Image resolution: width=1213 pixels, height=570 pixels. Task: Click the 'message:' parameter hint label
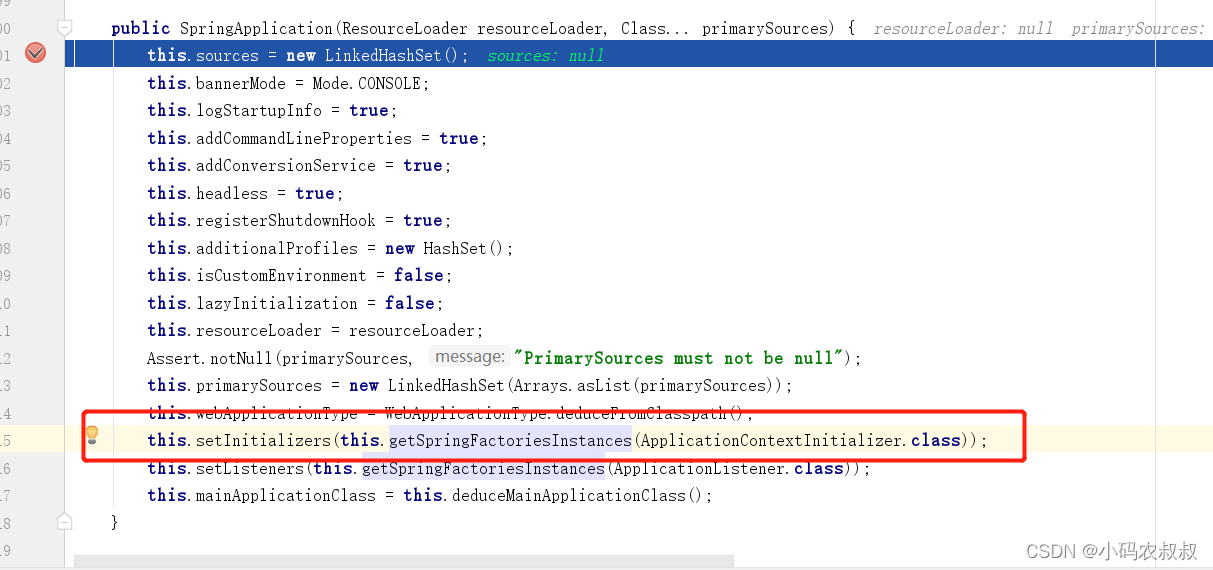click(469, 357)
